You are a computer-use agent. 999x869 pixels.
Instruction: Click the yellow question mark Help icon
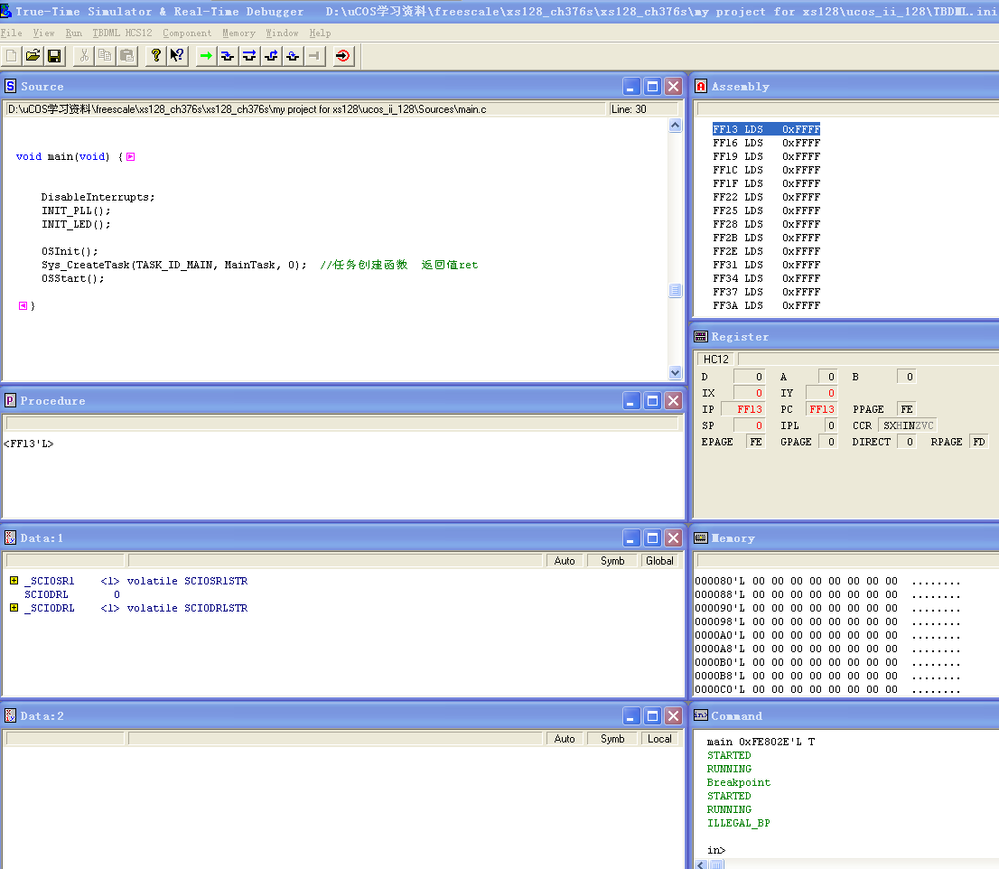(x=155, y=56)
